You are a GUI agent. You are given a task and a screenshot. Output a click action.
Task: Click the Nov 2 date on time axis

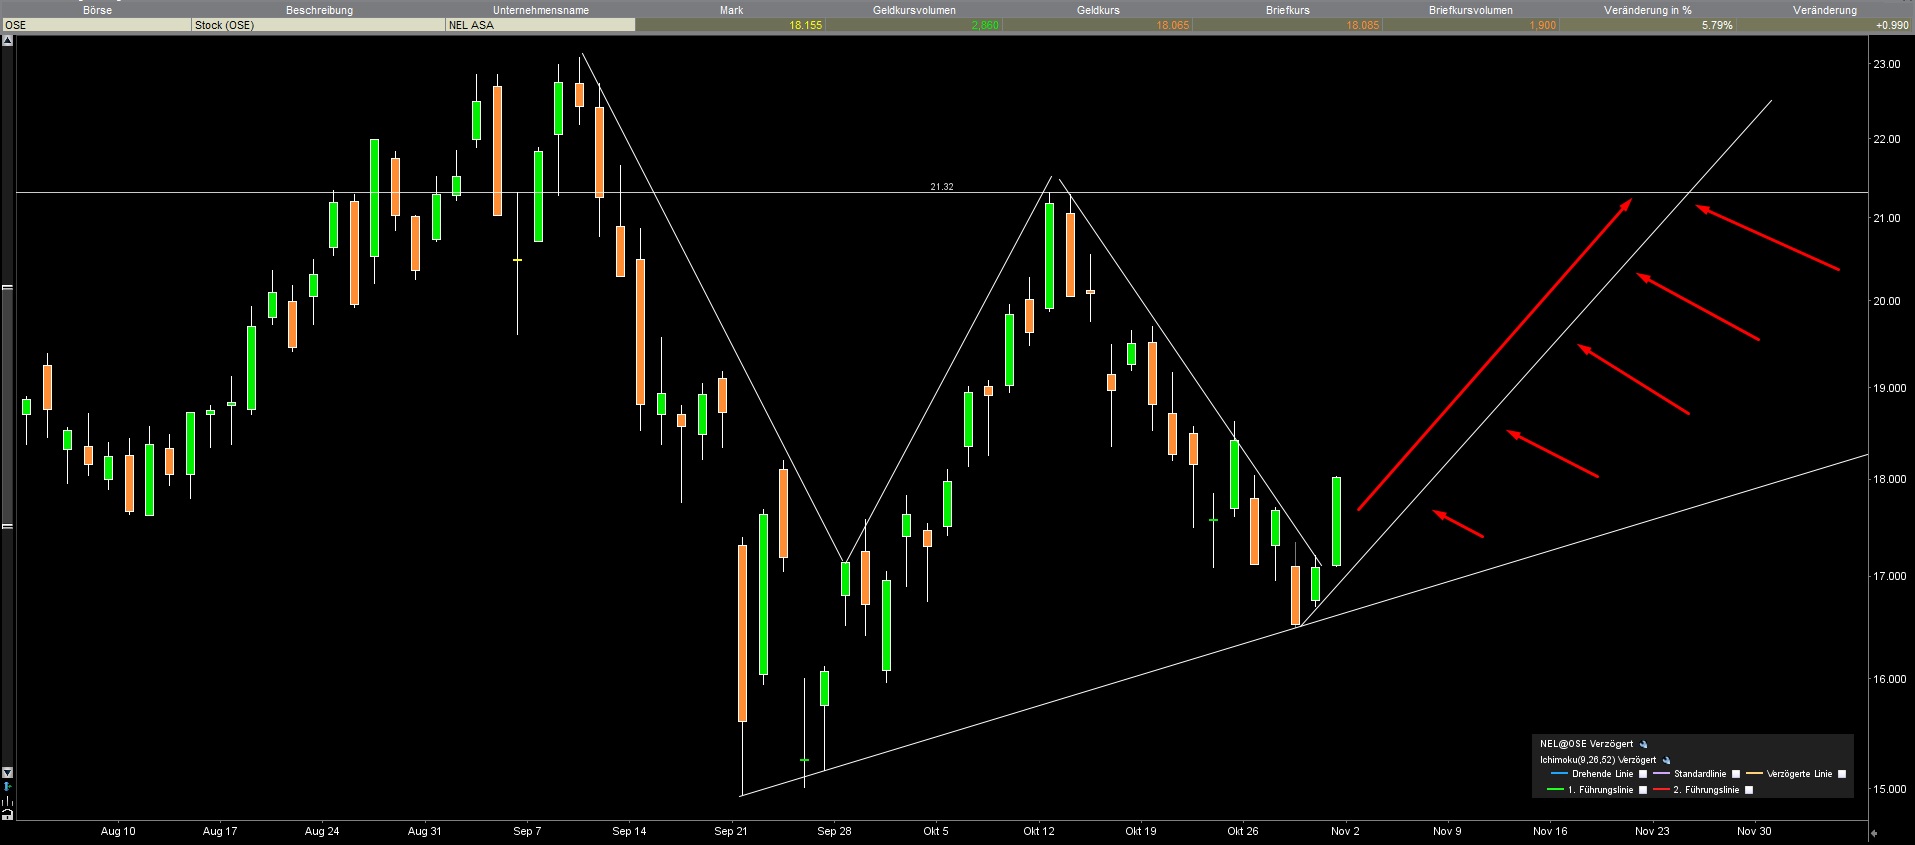click(x=1345, y=831)
